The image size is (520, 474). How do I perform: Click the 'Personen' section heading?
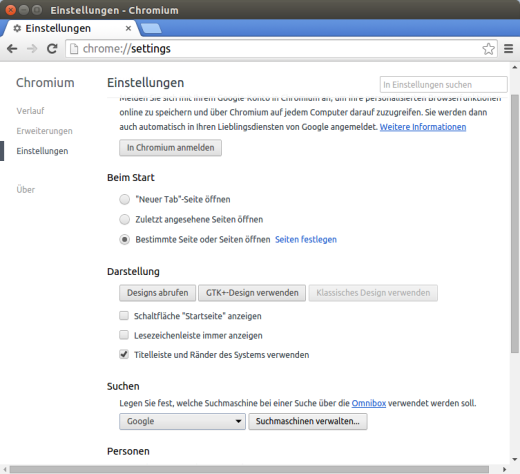pos(128,451)
